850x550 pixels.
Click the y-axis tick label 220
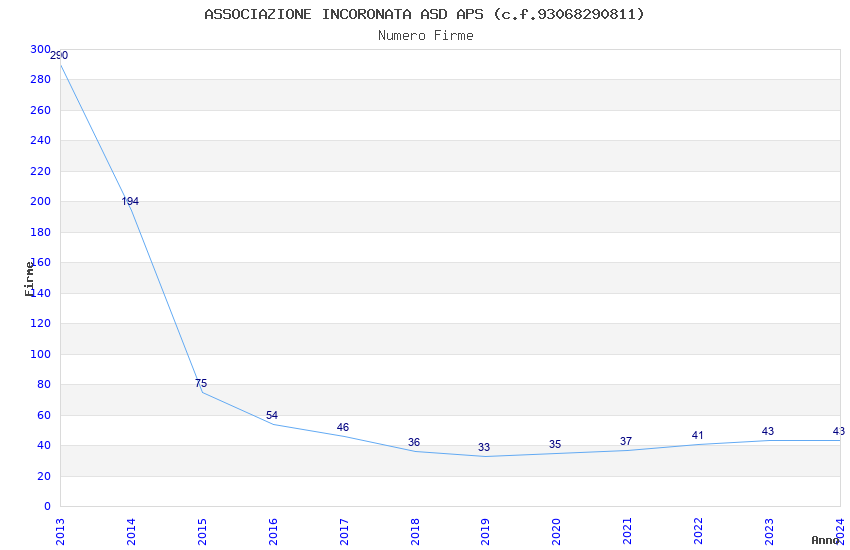click(40, 171)
